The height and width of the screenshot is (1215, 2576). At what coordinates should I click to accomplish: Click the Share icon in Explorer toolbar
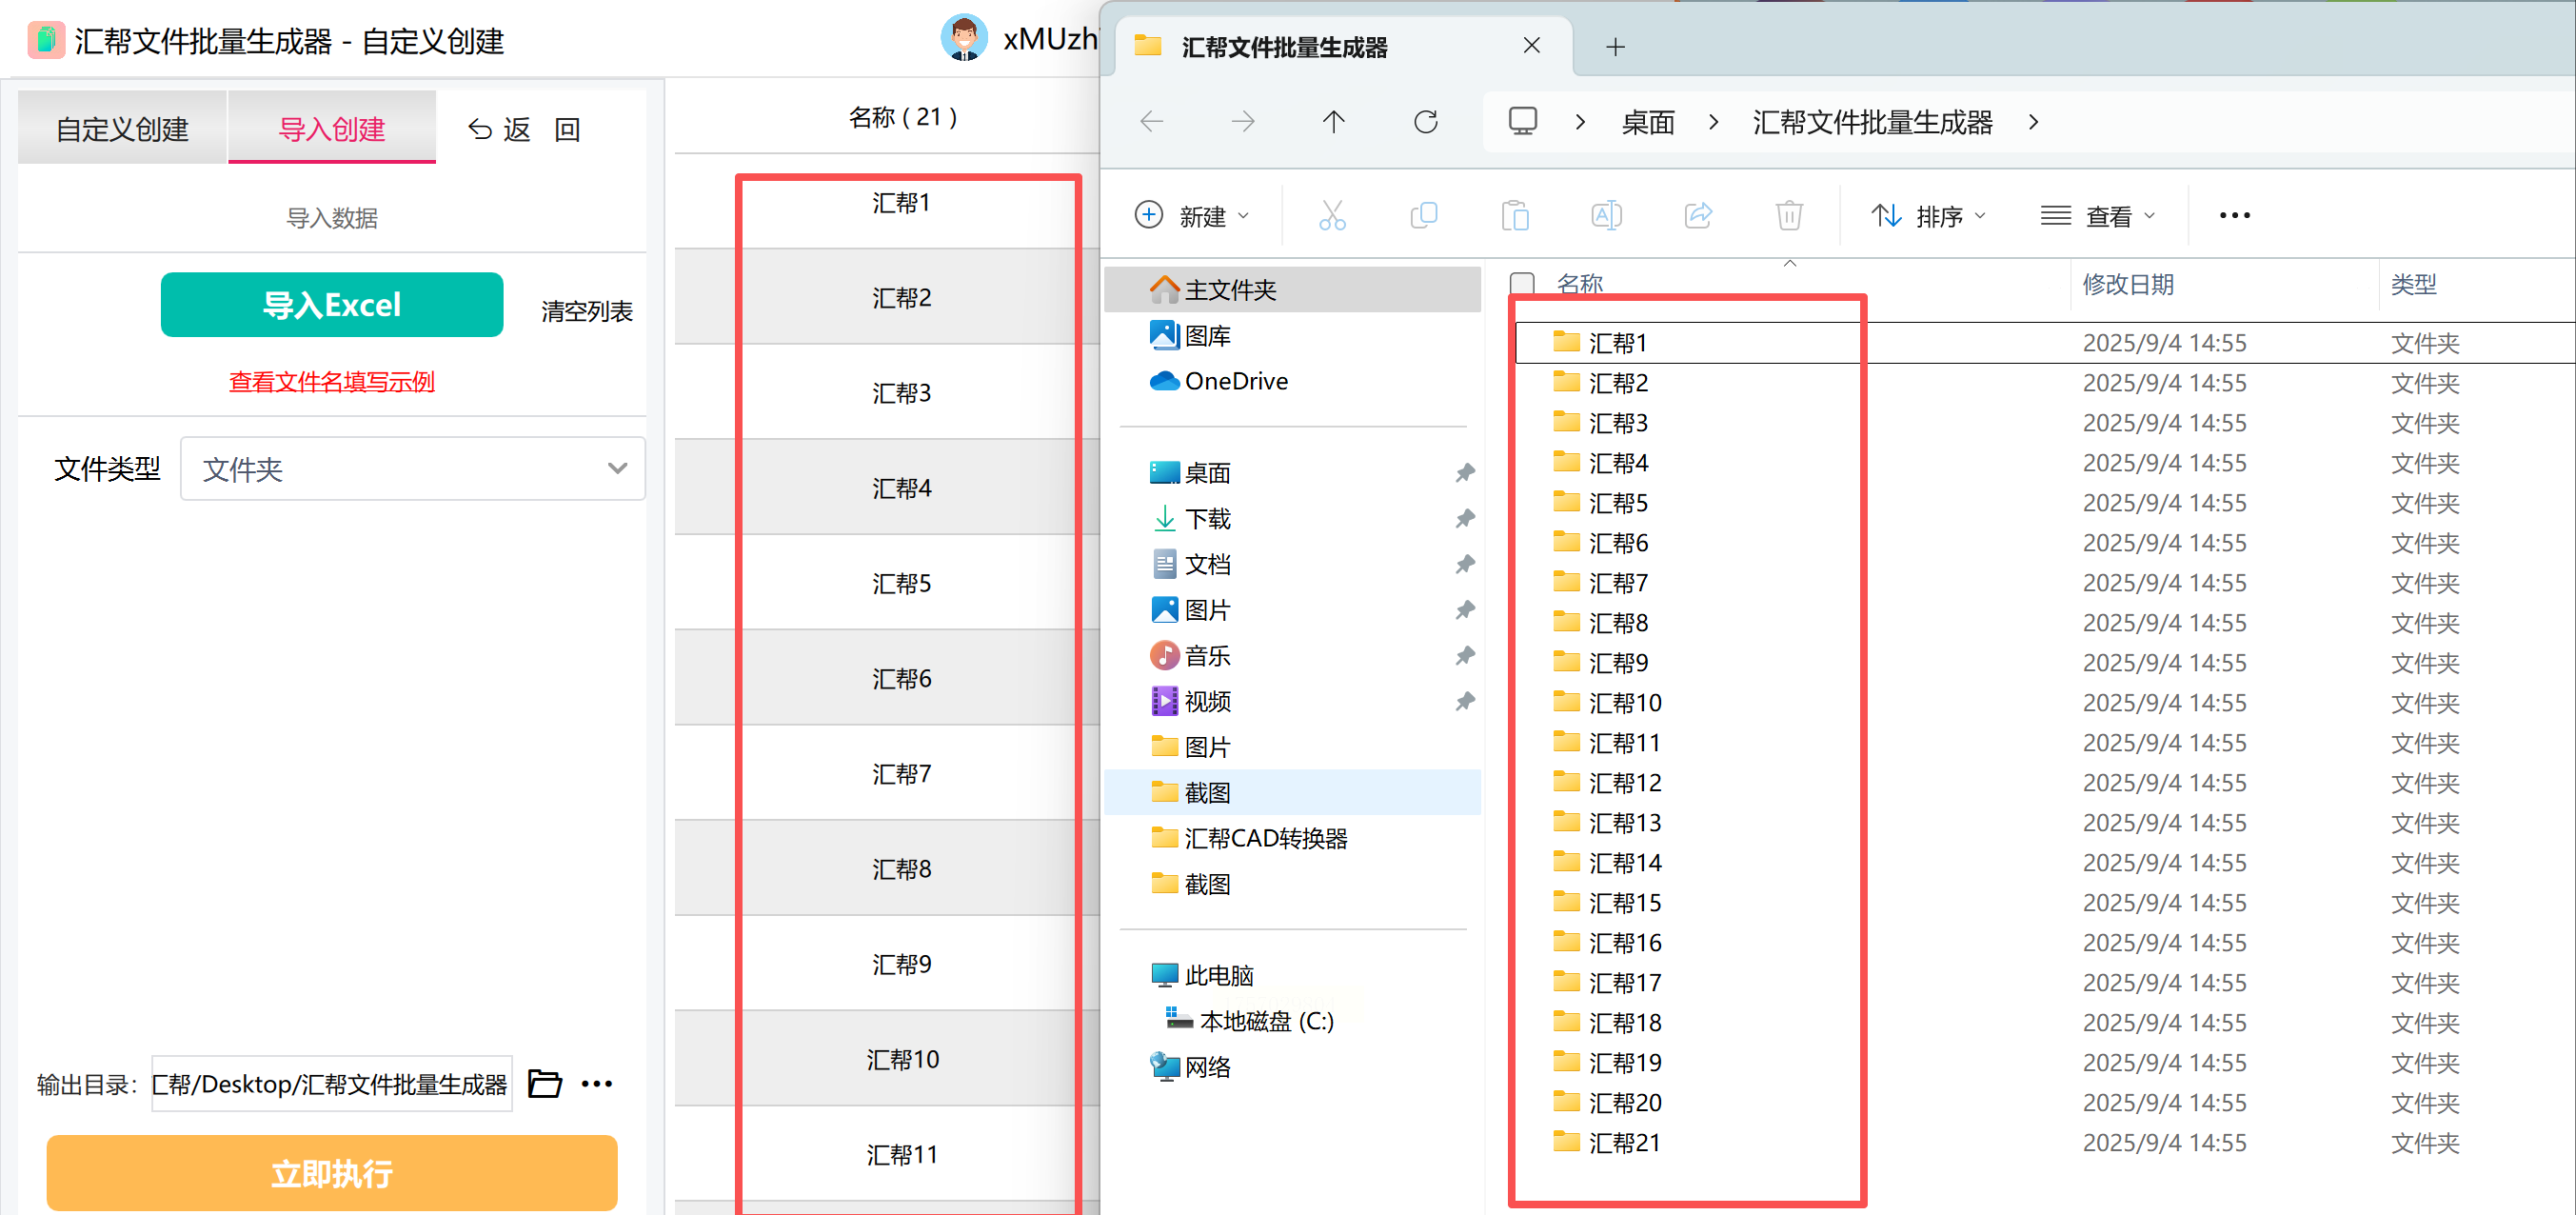1698,215
